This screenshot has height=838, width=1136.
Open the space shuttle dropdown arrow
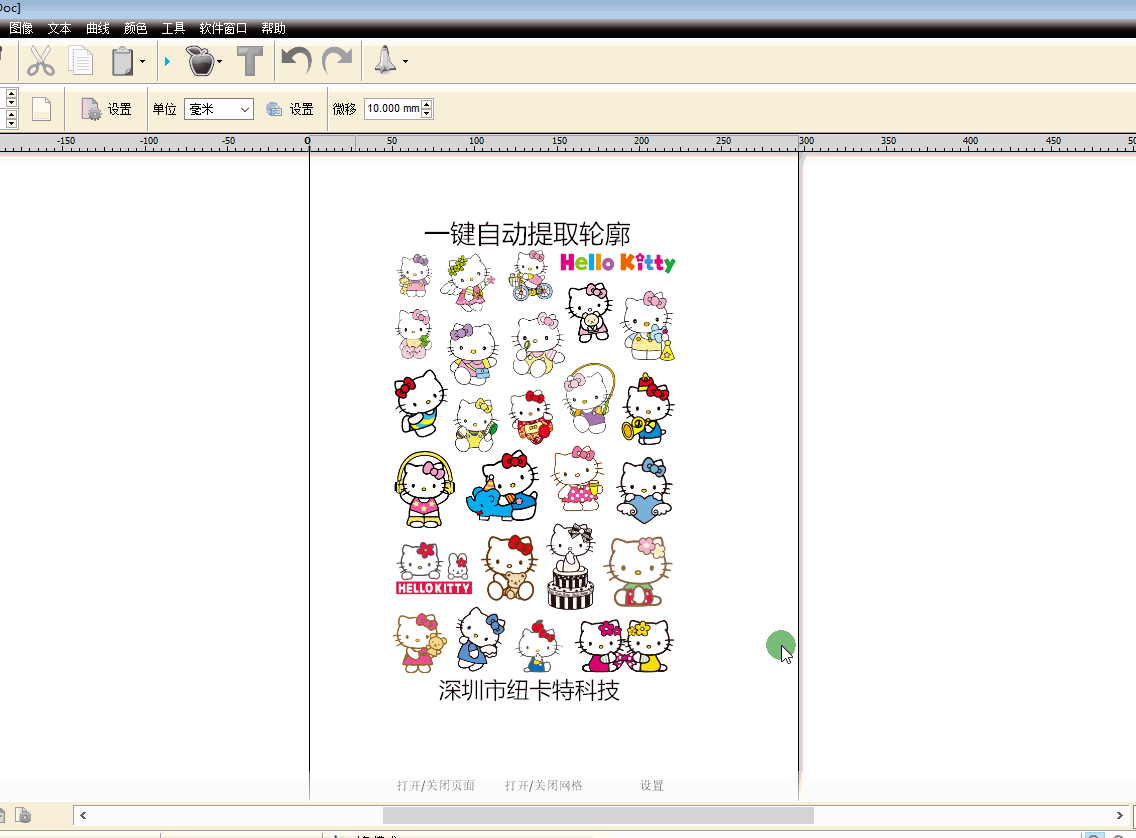pos(405,62)
